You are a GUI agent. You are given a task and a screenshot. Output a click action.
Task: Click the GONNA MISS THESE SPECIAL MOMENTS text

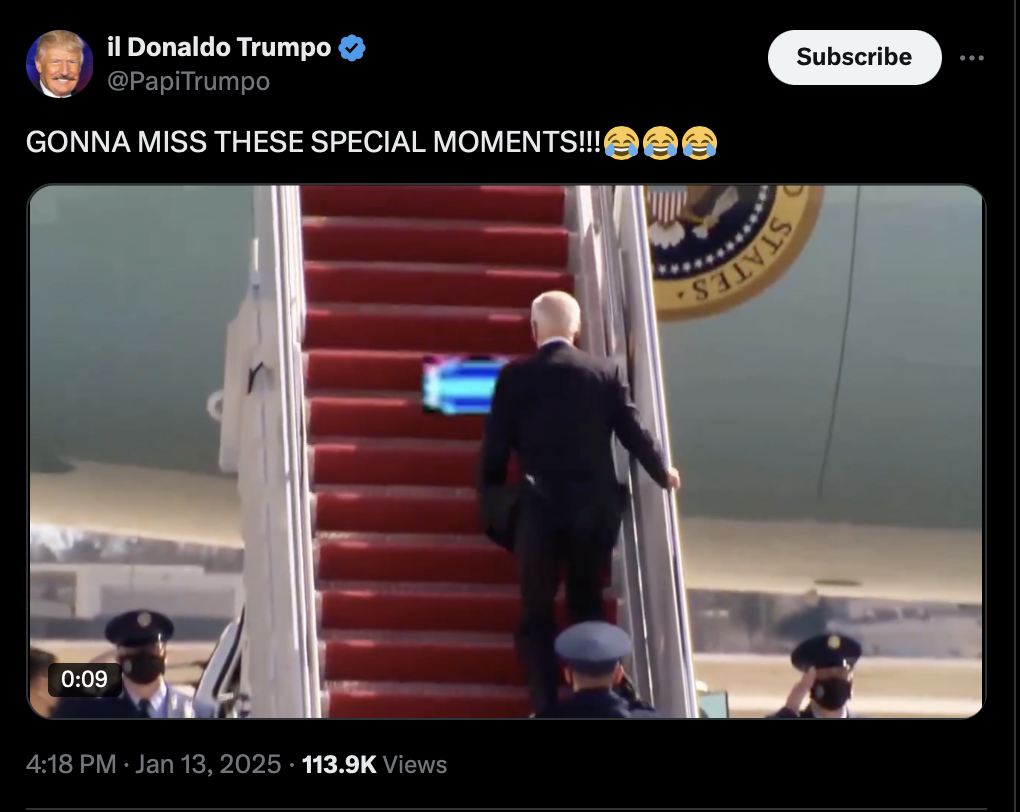pos(313,142)
